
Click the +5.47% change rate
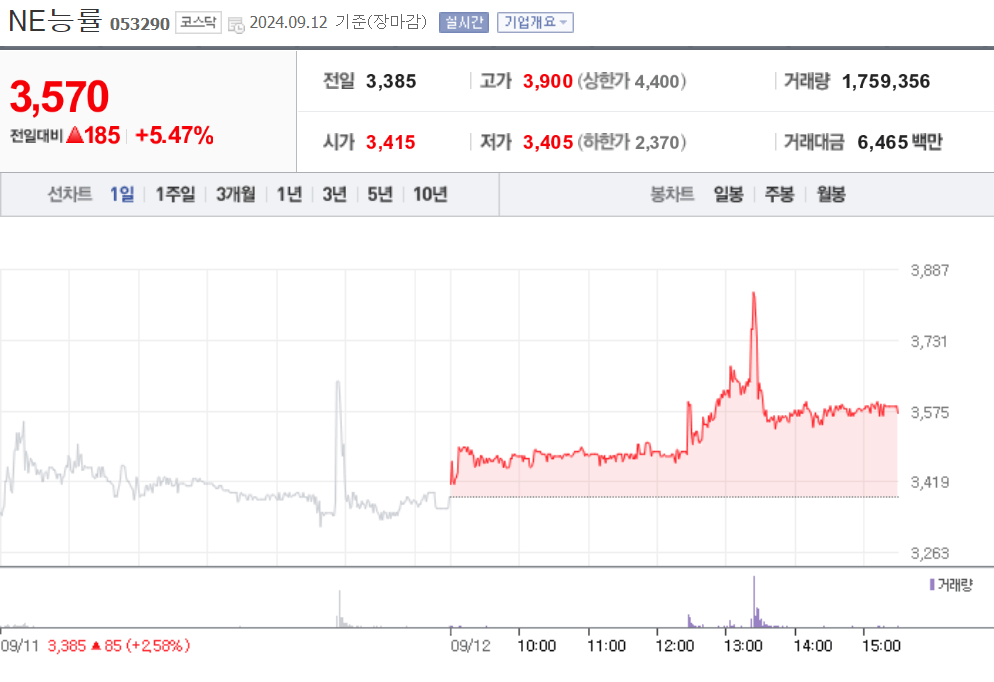tap(174, 136)
